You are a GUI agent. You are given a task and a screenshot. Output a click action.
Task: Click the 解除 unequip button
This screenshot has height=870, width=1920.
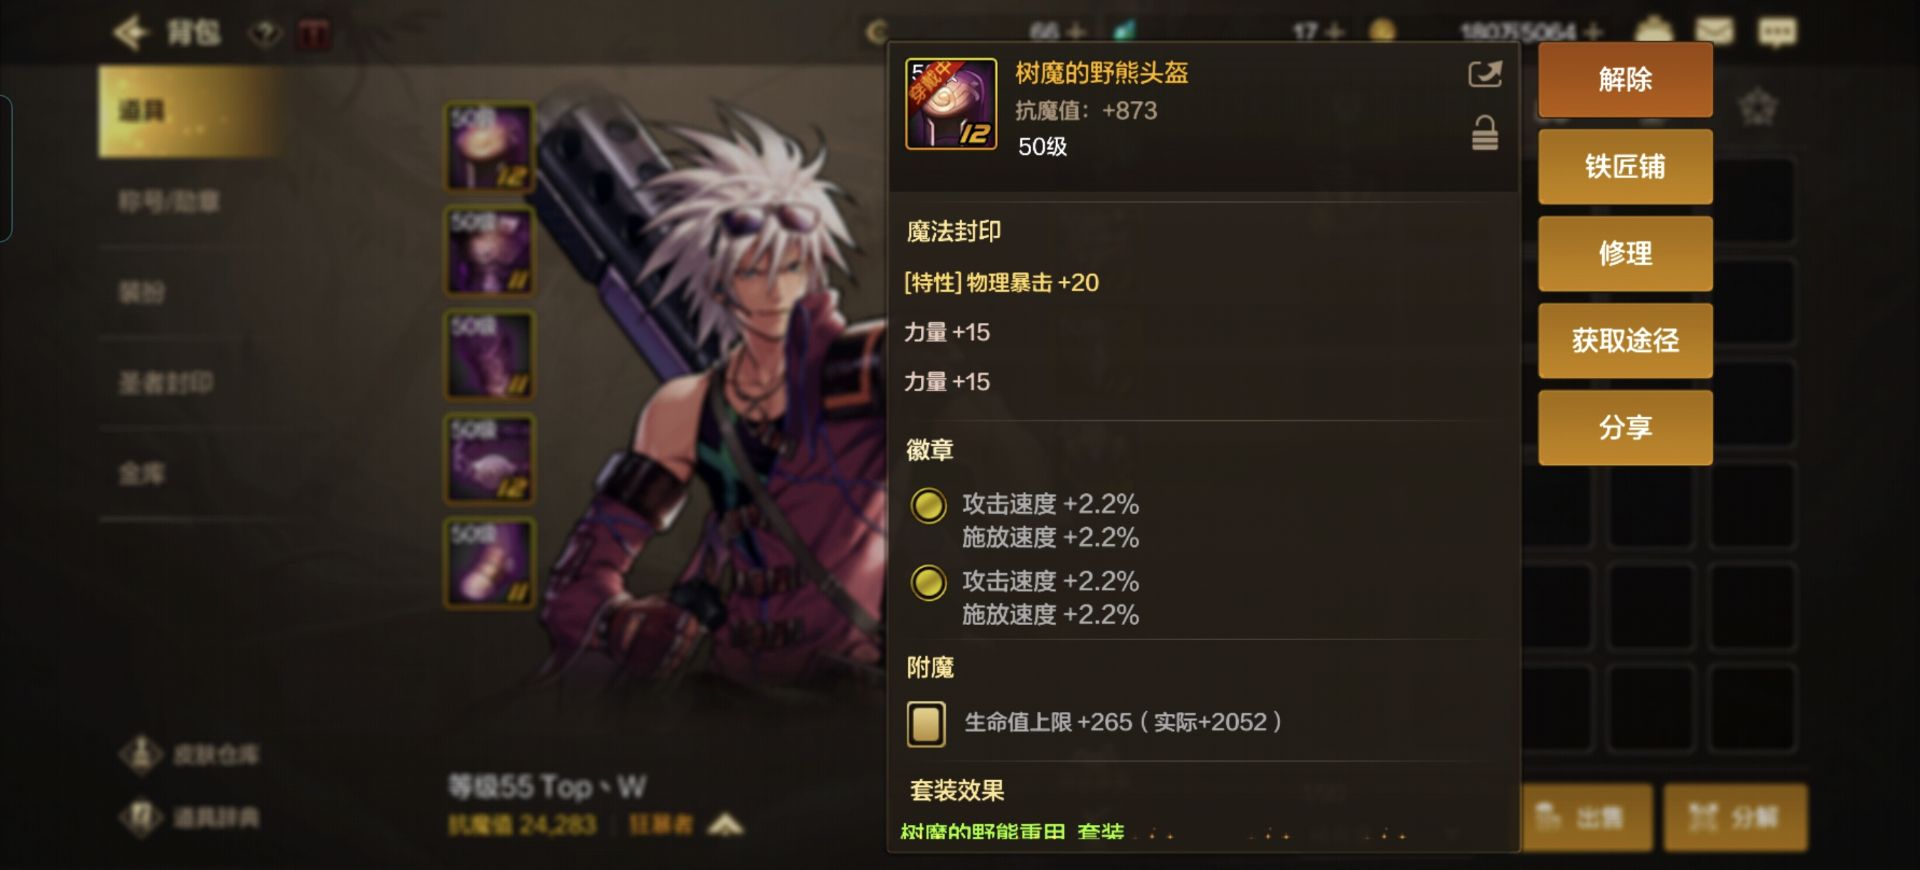(x=1625, y=79)
